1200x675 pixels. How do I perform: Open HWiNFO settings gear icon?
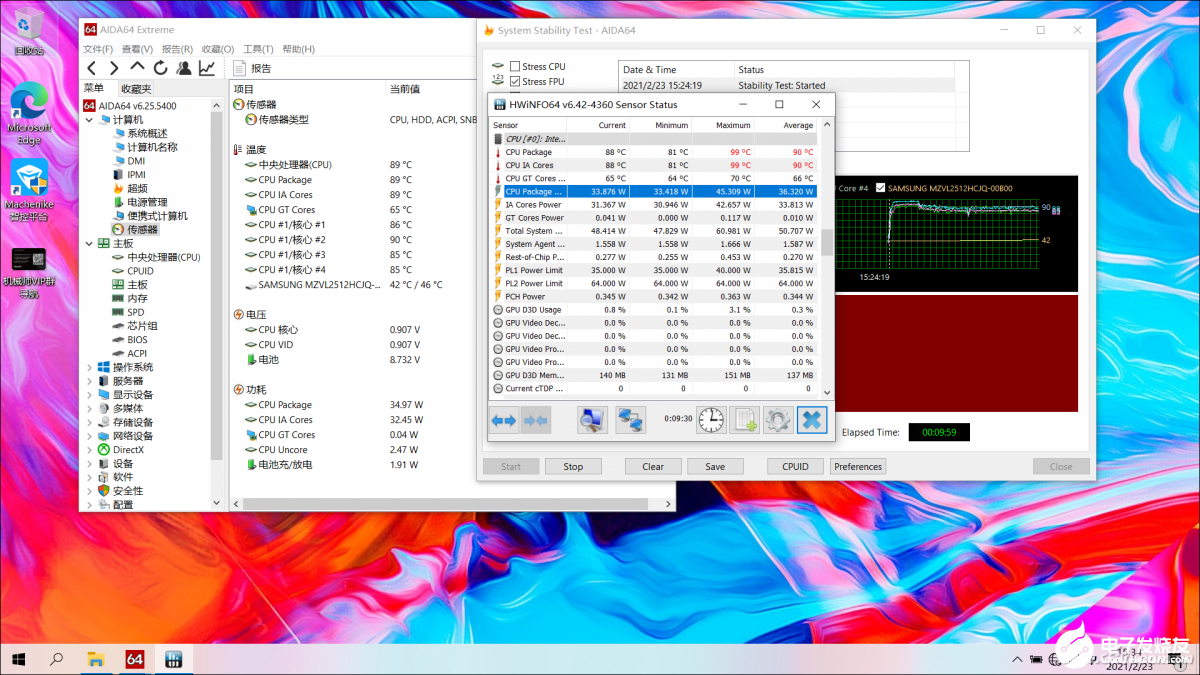(x=778, y=420)
